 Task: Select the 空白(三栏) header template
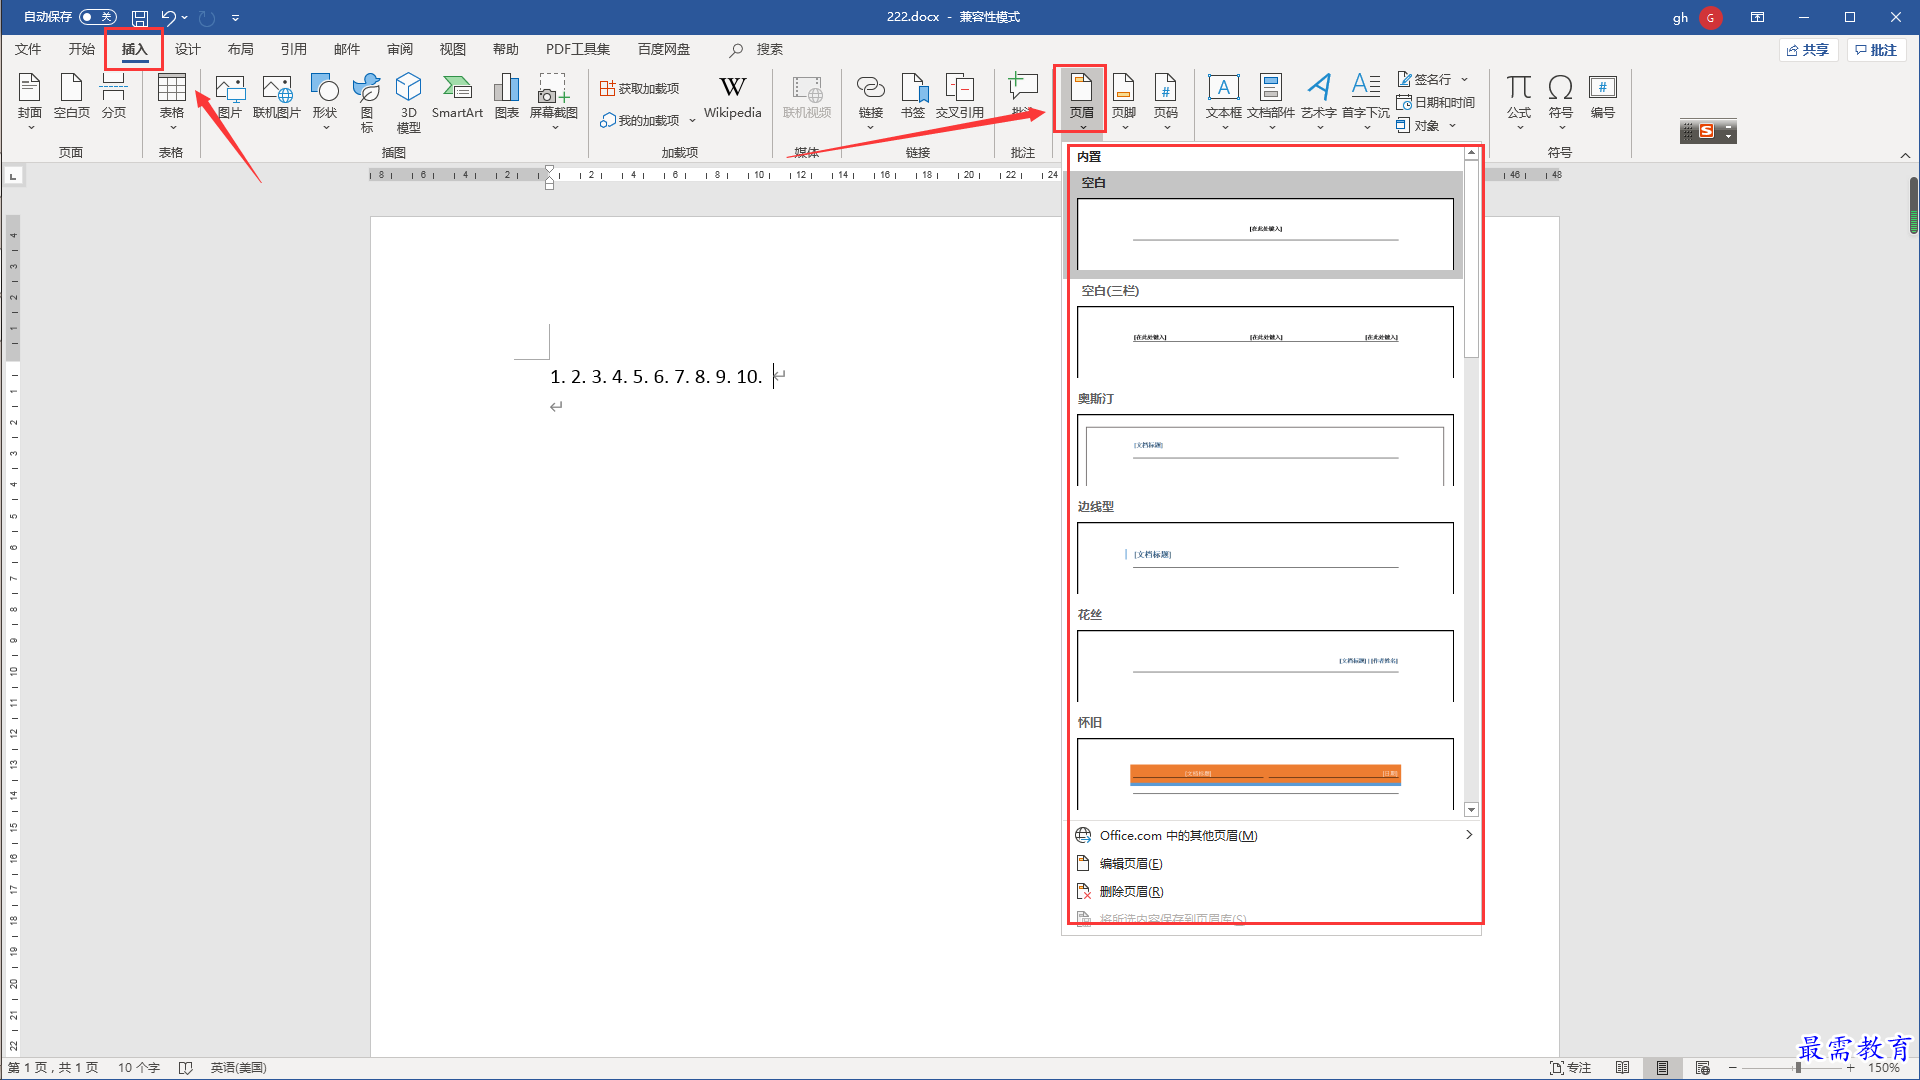1265,332
